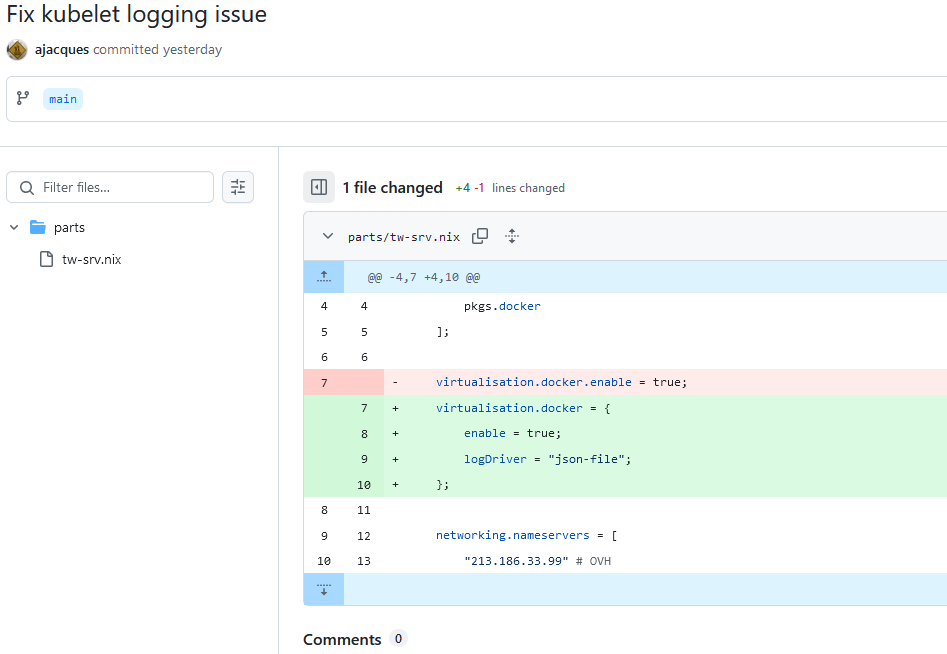Click the magnifier in the filter box
The height and width of the screenshot is (654, 947).
(x=25, y=187)
